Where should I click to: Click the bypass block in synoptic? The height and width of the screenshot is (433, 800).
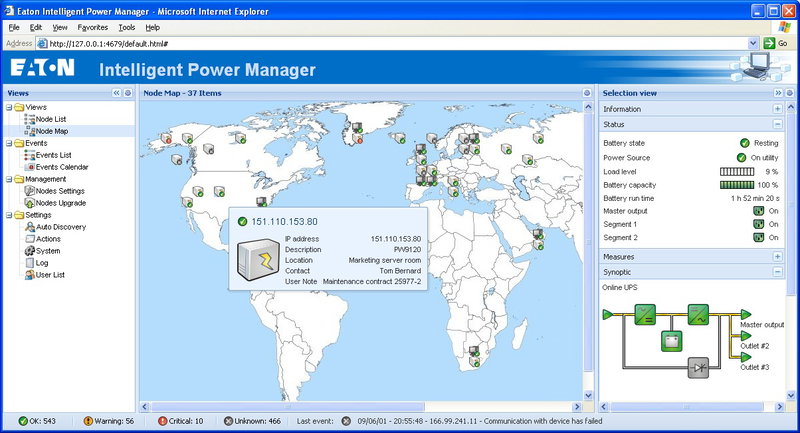tap(698, 367)
